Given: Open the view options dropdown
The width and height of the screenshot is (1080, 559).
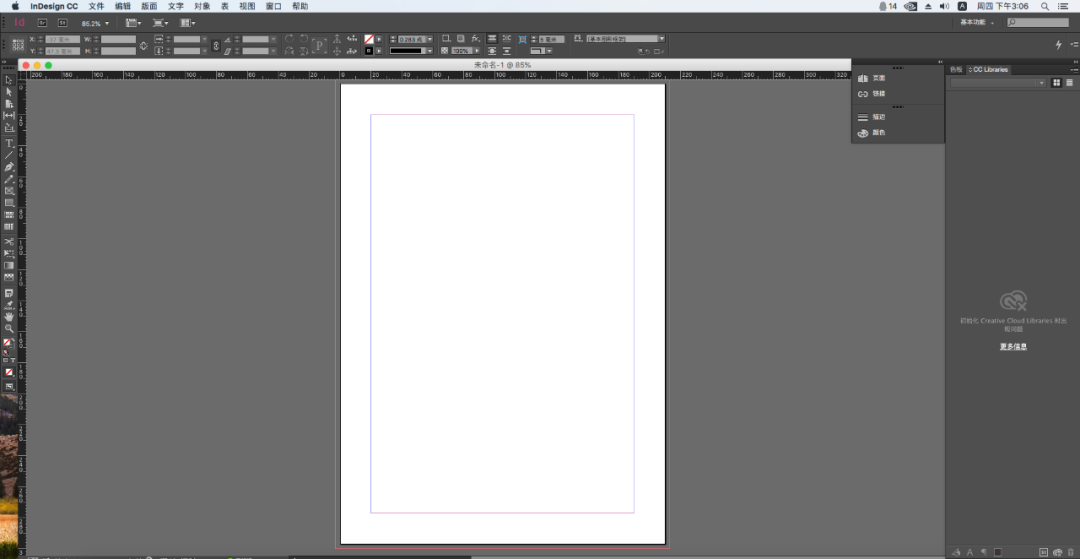Looking at the screenshot, I should (x=133, y=23).
